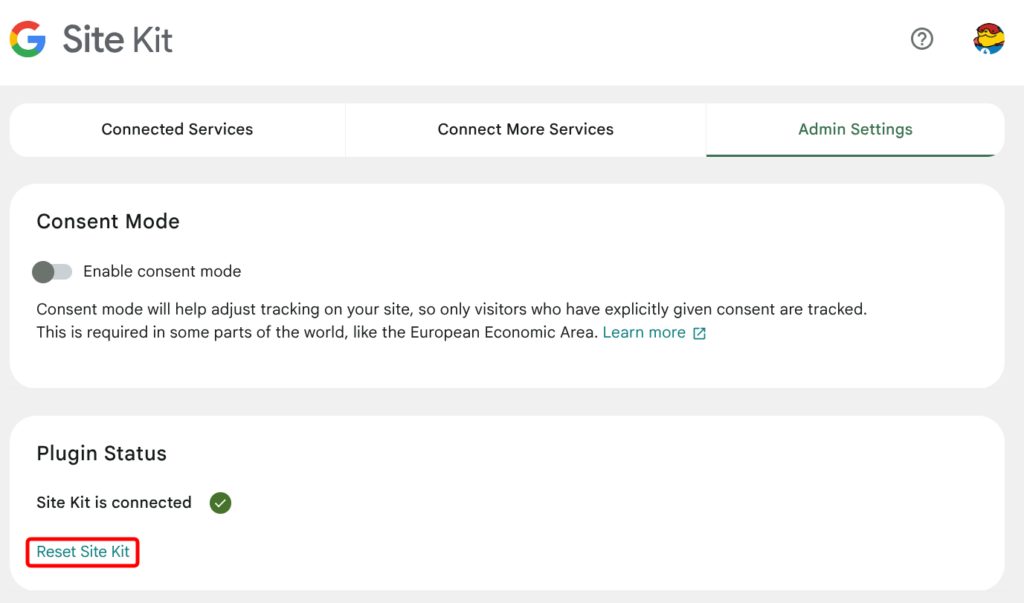Select the Admin Settings tab
Screen dimensions: 1024x603
855,130
